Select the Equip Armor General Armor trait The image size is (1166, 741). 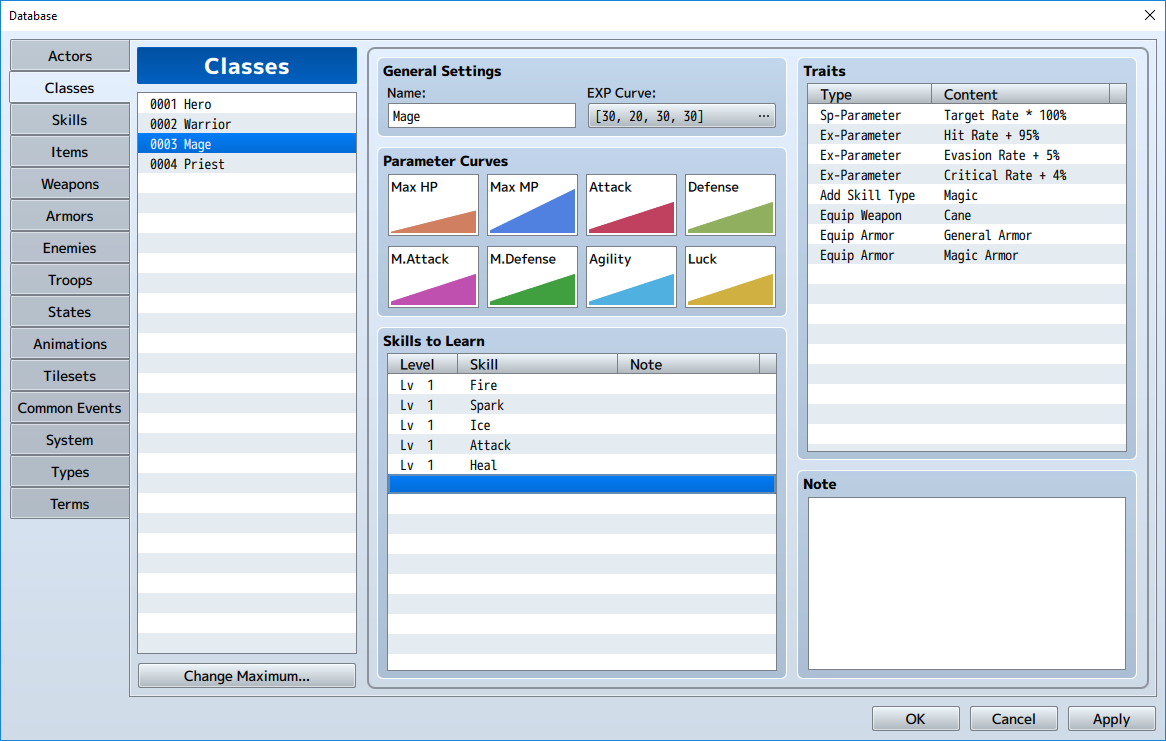click(967, 235)
